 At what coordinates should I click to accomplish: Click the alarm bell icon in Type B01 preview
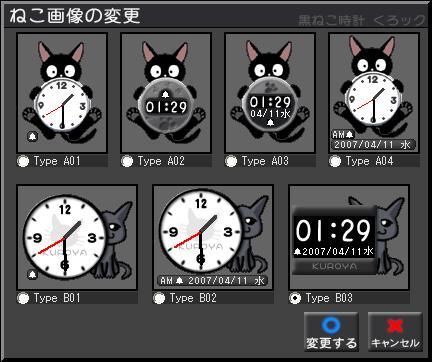click(32, 274)
